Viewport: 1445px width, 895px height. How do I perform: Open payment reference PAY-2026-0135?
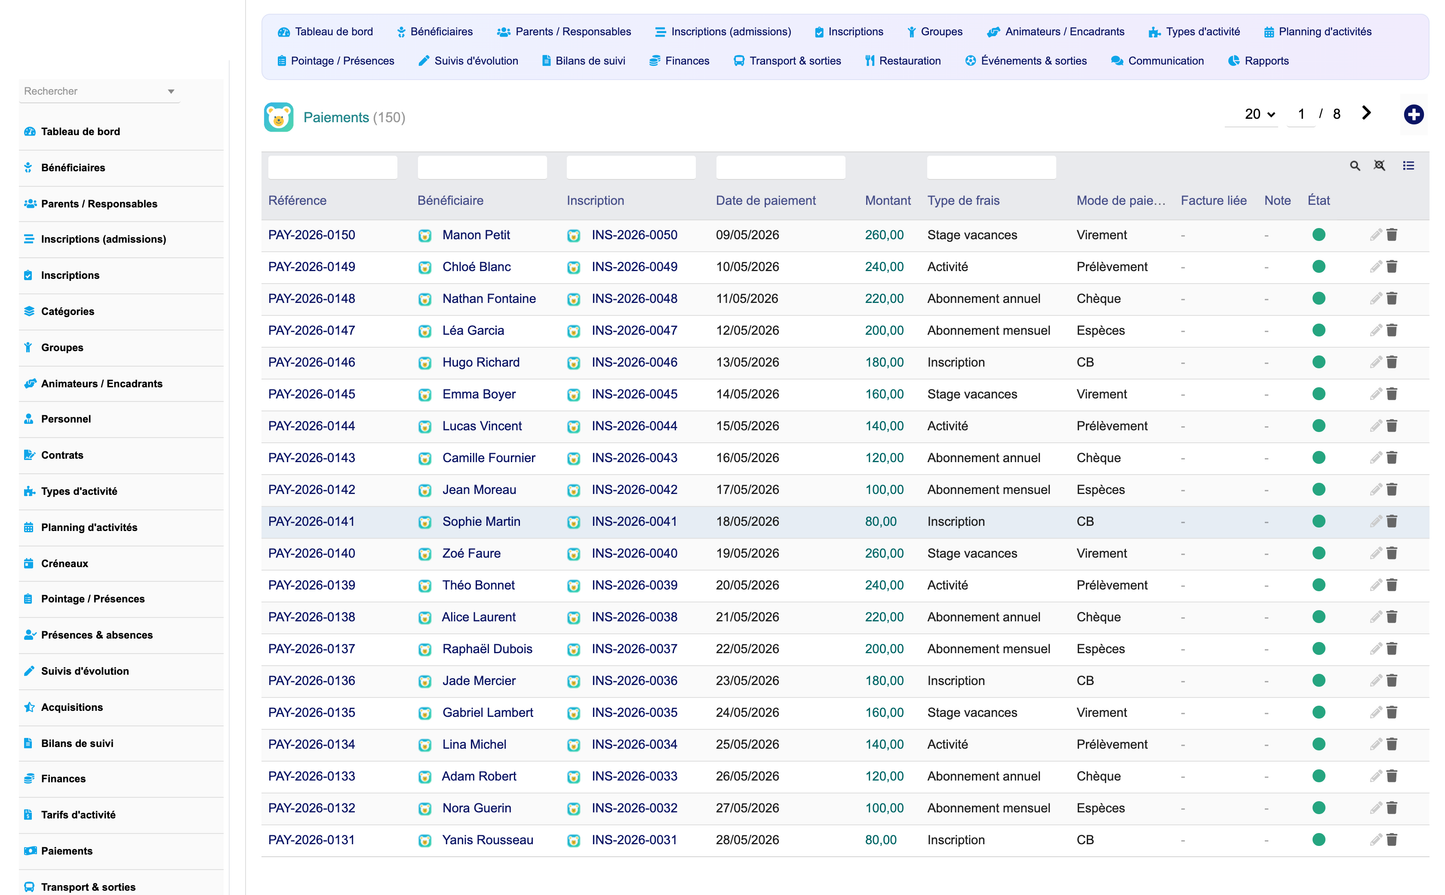pos(312,713)
